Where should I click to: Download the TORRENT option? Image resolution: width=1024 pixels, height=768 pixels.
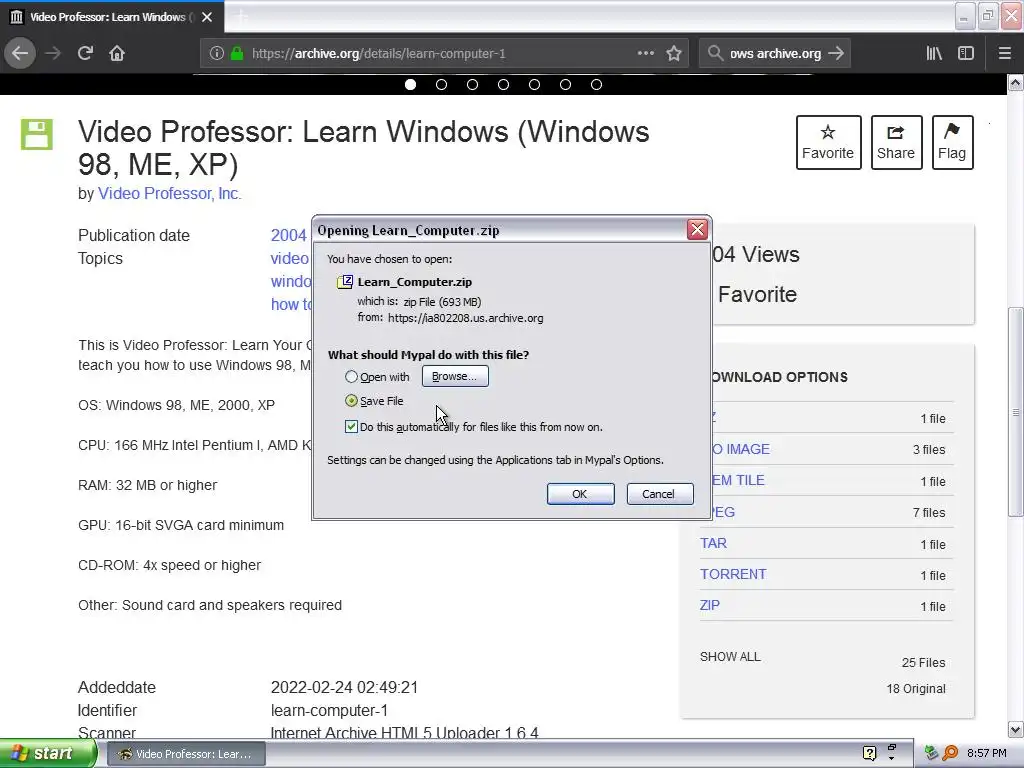[x=733, y=574]
